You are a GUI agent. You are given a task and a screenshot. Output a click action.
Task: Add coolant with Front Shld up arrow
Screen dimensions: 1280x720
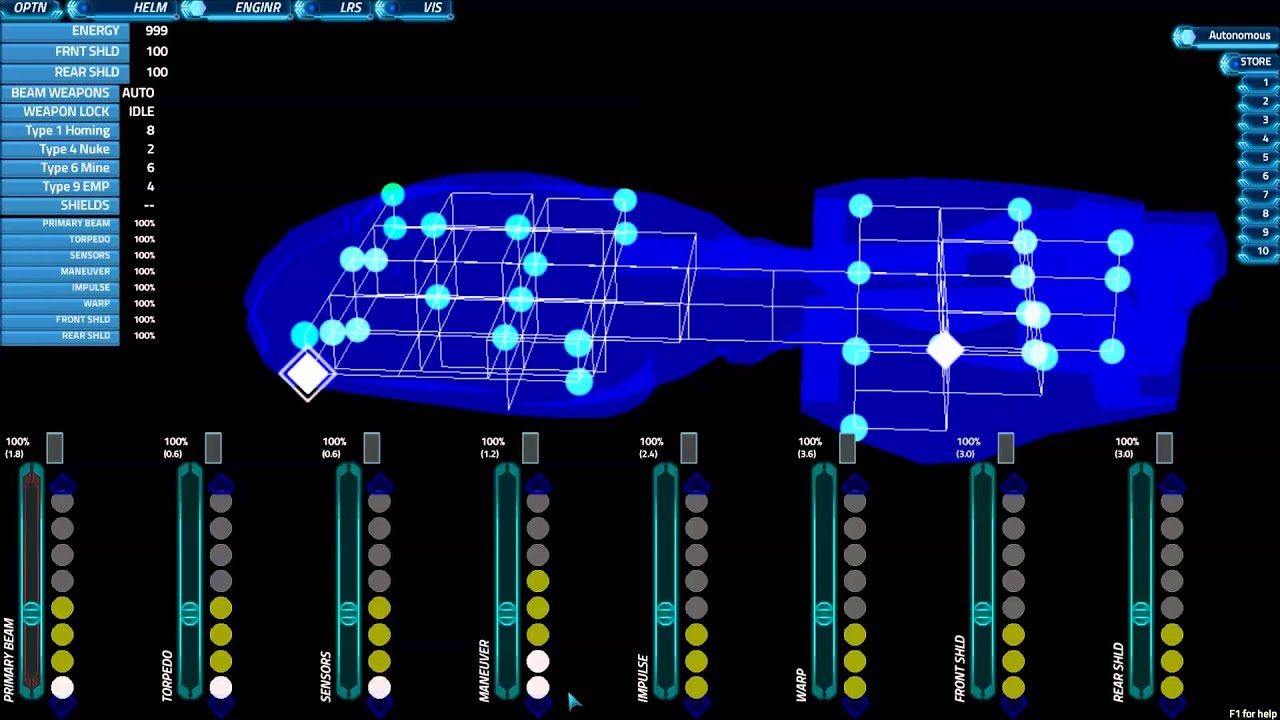pyautogui.click(x=1013, y=485)
